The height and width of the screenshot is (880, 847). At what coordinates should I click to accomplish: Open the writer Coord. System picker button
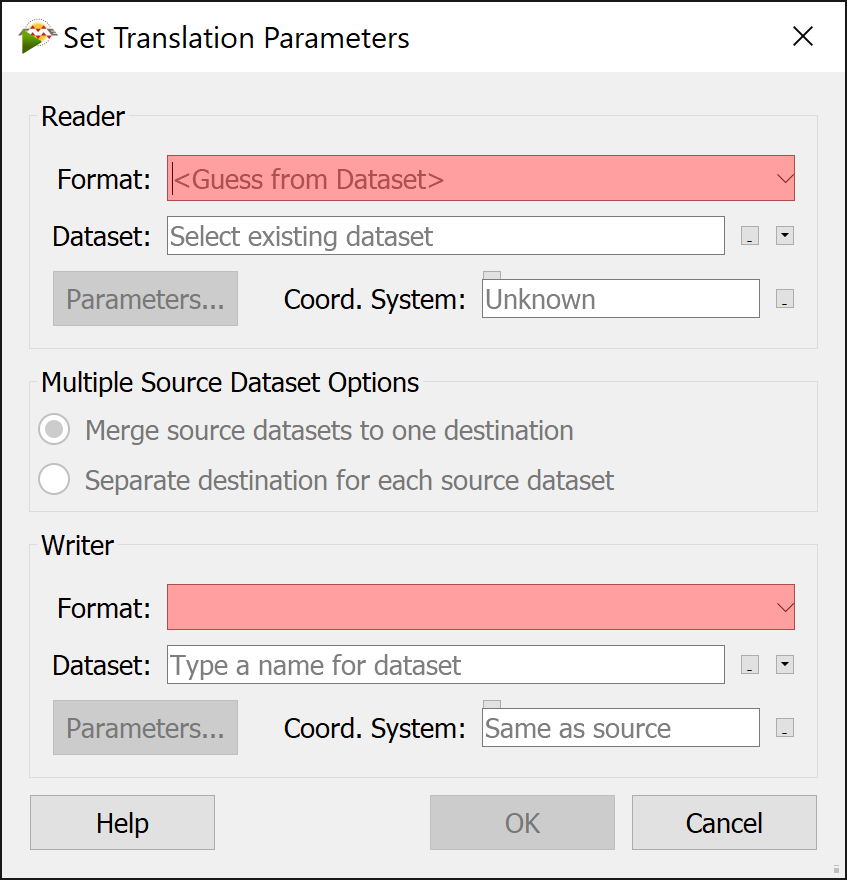pos(785,728)
